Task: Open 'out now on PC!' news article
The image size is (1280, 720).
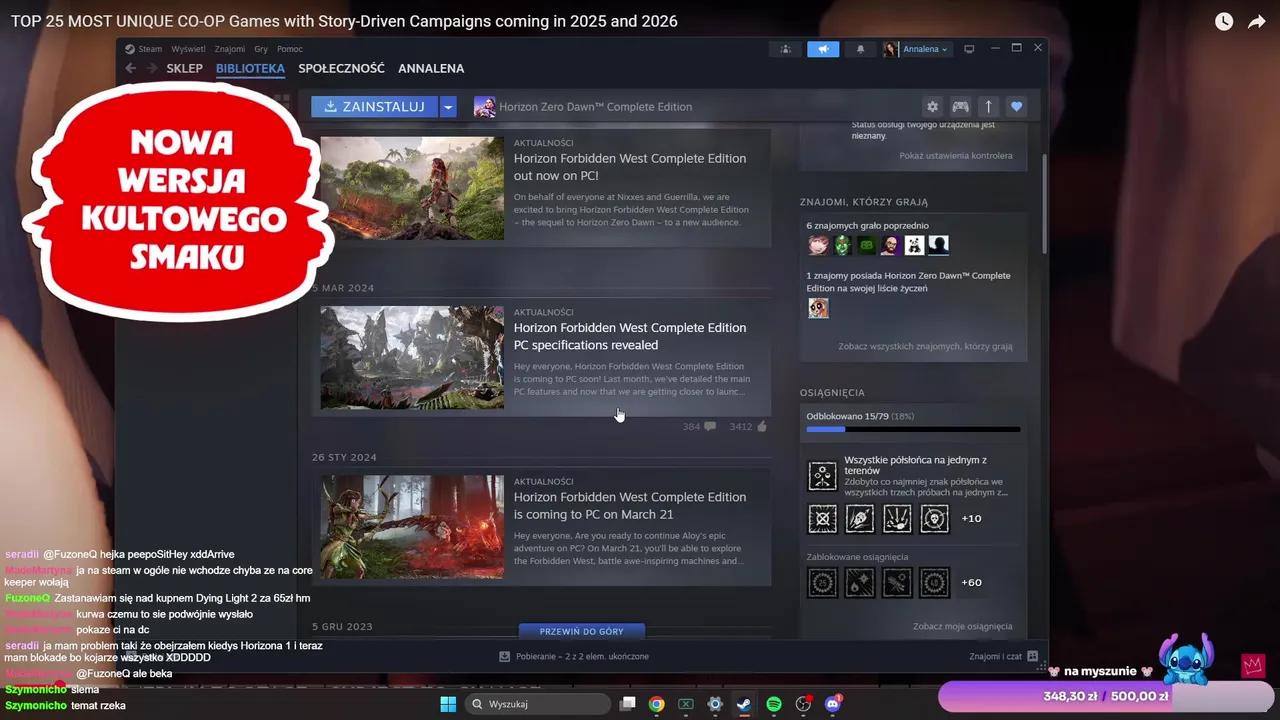Action: tap(630, 167)
